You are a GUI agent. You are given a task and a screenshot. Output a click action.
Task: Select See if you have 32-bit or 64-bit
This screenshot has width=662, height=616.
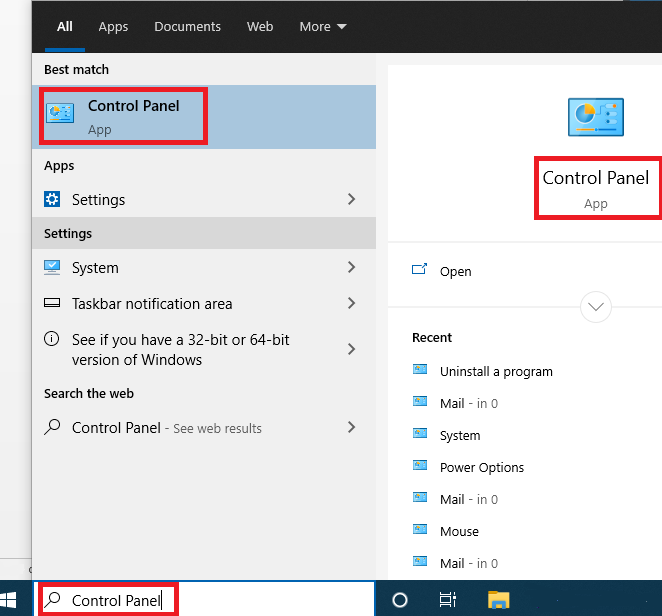point(180,350)
